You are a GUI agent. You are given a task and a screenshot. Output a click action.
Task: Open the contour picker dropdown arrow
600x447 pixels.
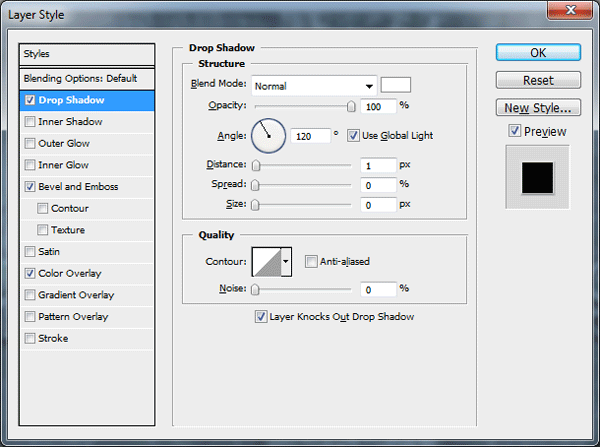(286, 262)
